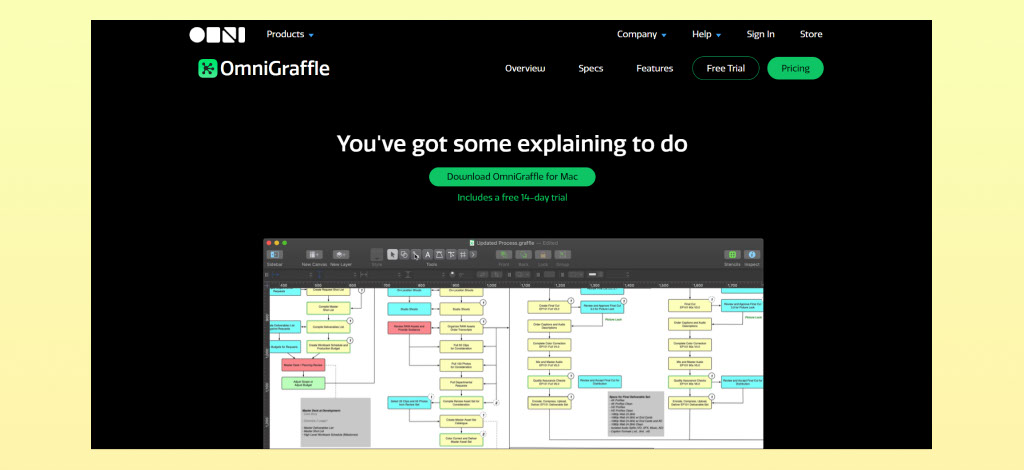1024x470 pixels.
Task: Select 'Pull 100 Photos for Consideration' node
Action: coord(461,366)
